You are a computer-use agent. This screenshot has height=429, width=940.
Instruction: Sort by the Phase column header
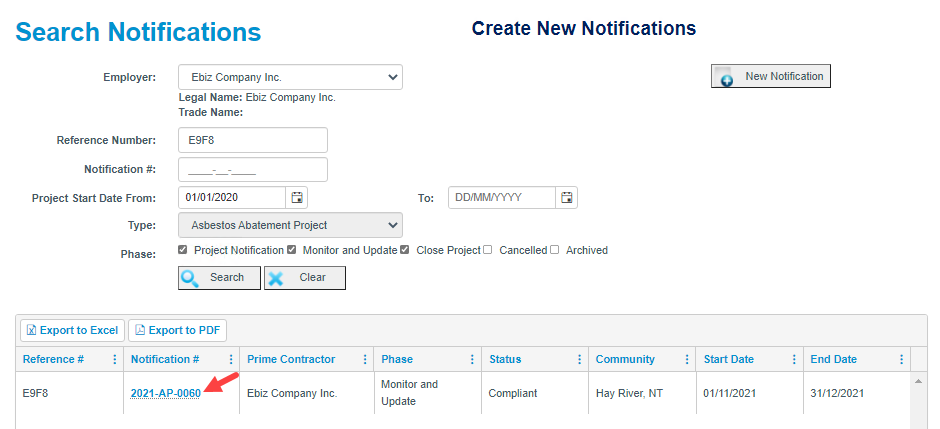tap(397, 359)
